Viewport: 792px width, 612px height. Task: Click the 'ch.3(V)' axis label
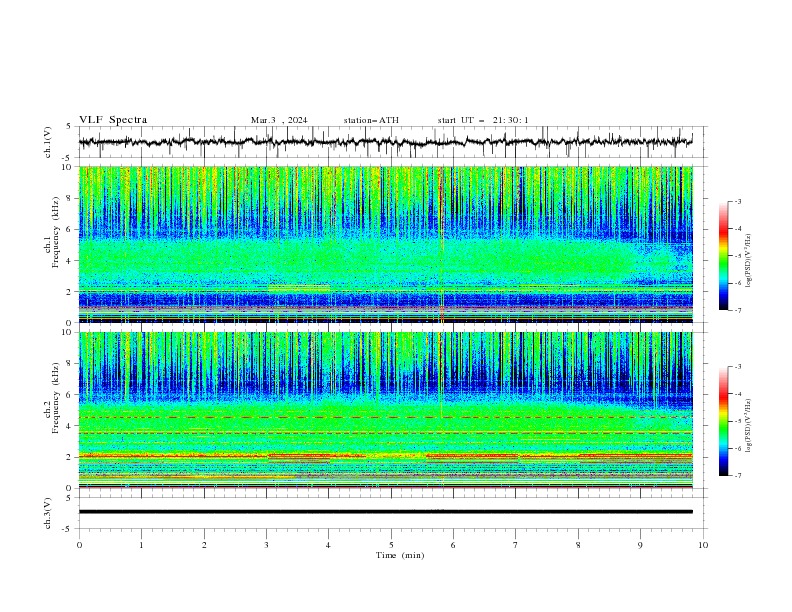(48, 513)
